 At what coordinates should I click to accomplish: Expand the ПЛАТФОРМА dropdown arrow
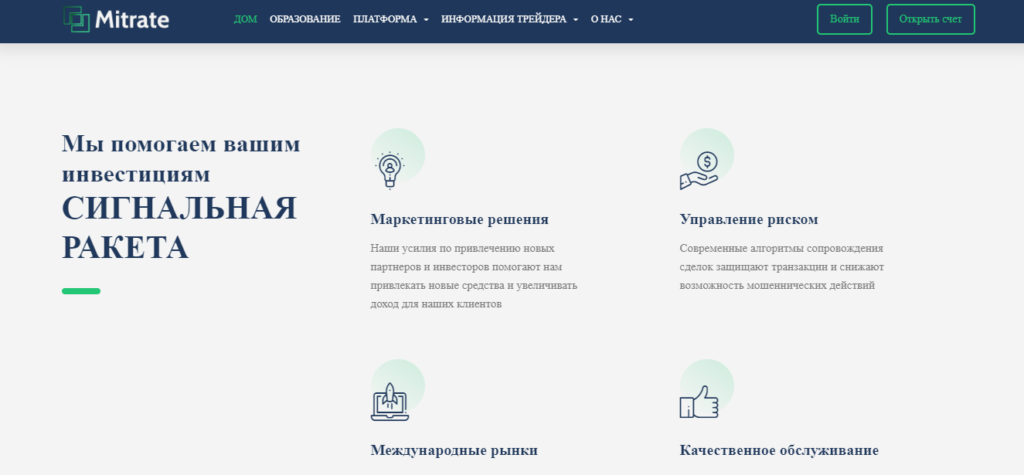426,20
